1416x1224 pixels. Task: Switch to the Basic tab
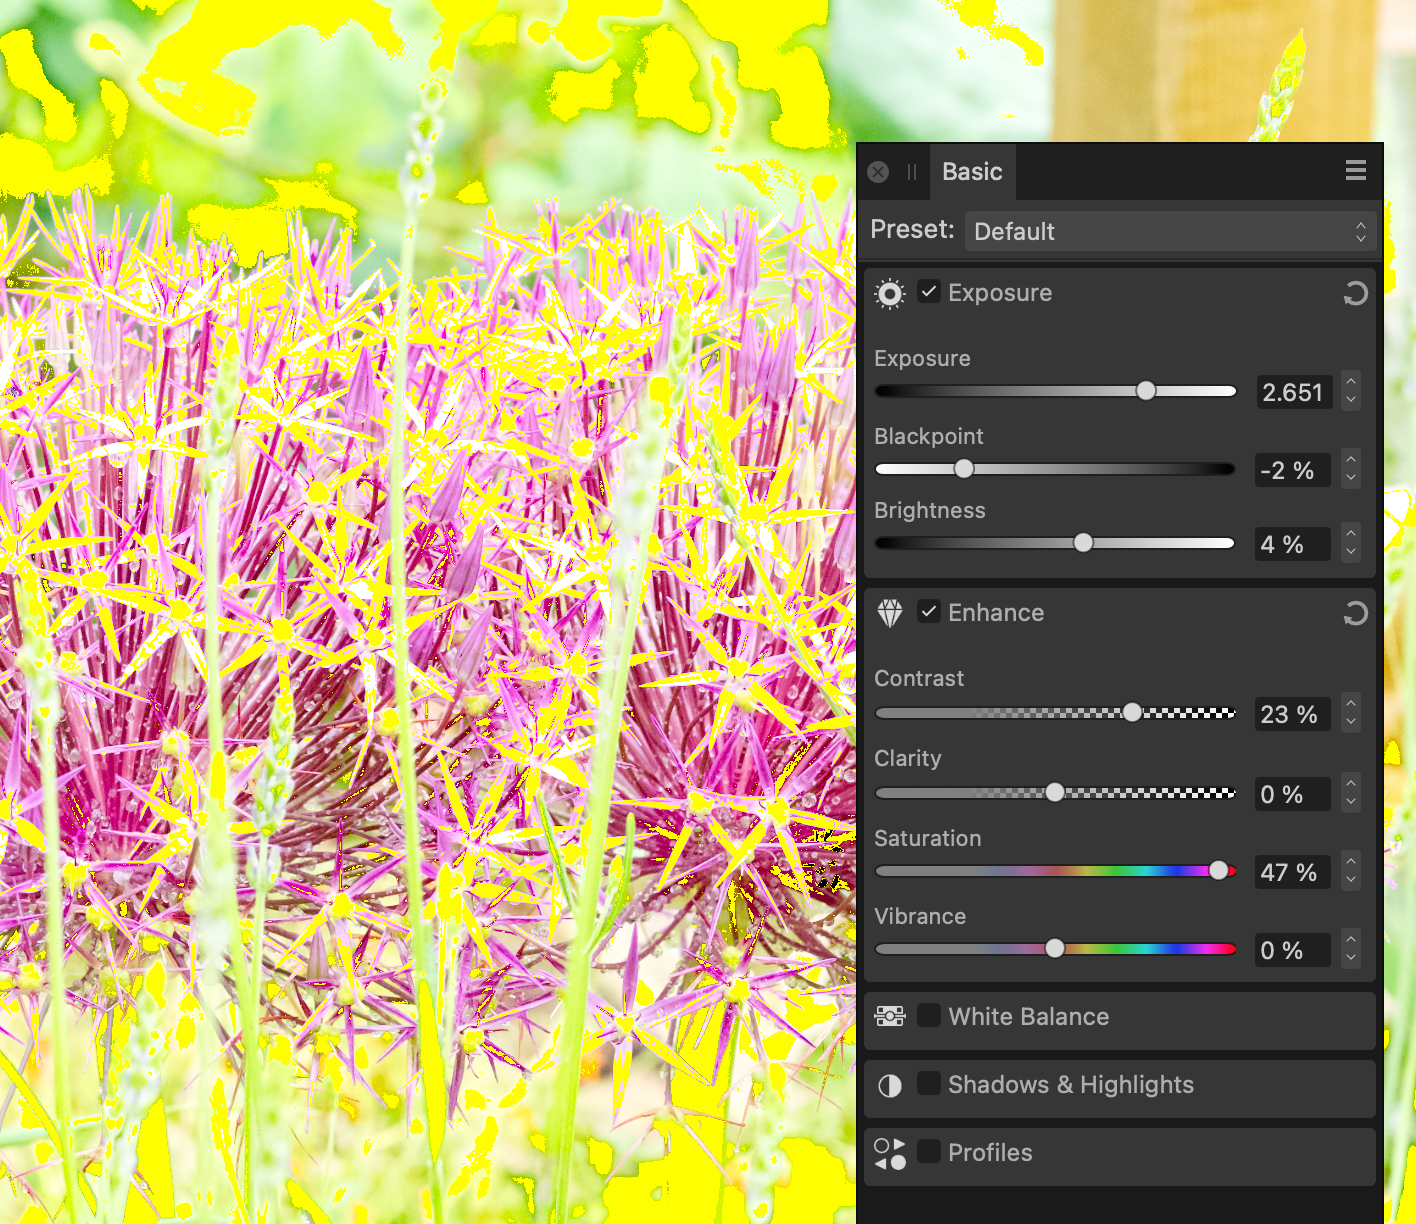click(x=972, y=172)
